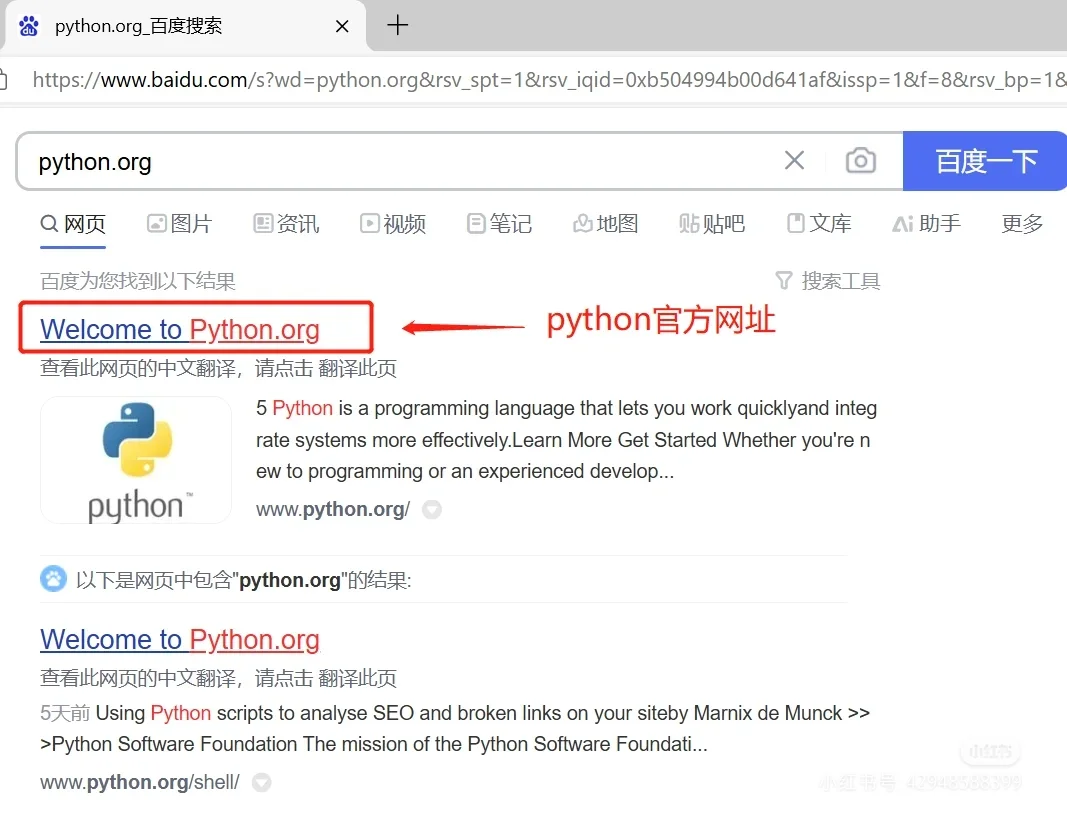Image resolution: width=1067 pixels, height=824 pixels.
Task: Clear the search box with the X icon
Action: 794,160
